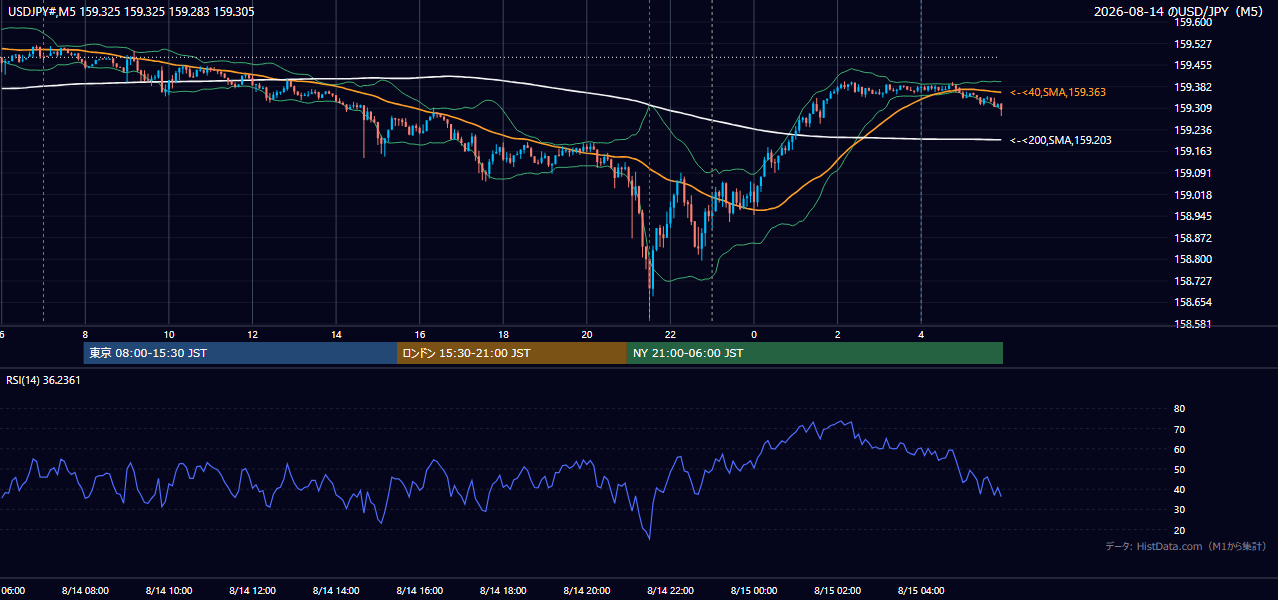1278x600 pixels.
Task: Select the ロンドン 15:30-21:00 JST session bar
Action: 512,353
